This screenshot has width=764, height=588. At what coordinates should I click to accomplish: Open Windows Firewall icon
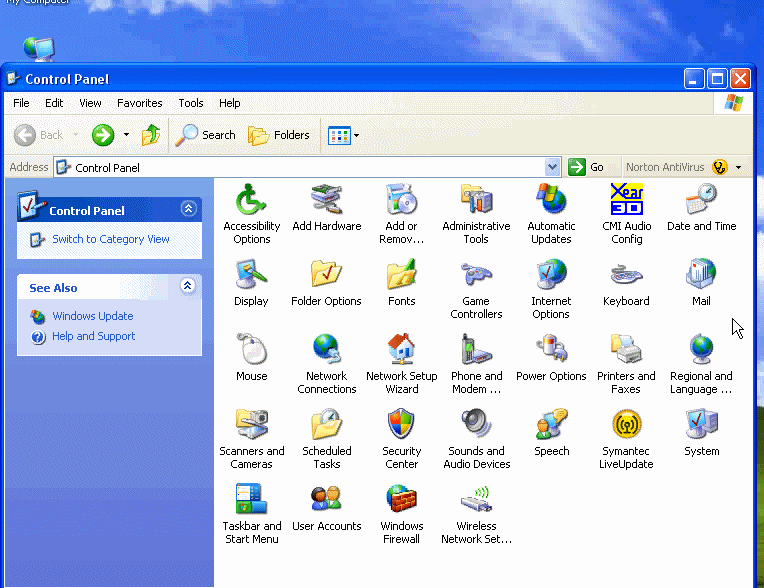point(401,500)
